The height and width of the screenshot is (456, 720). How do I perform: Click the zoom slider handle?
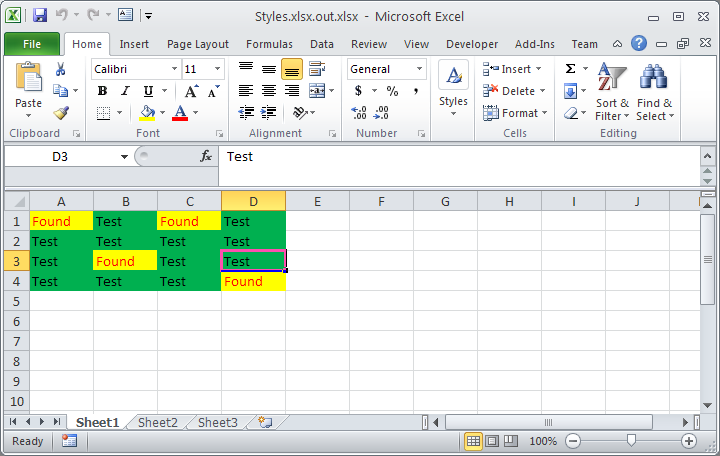pyautogui.click(x=630, y=441)
